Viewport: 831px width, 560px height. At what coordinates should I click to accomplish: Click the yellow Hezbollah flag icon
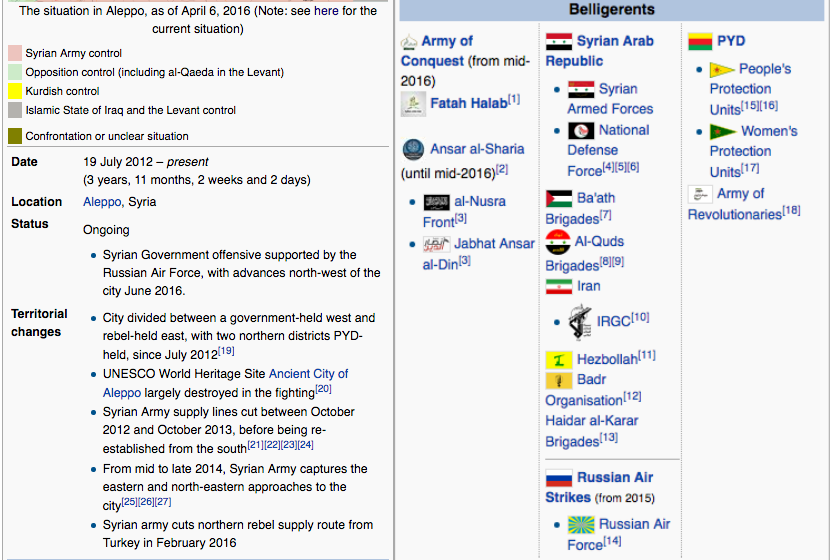tap(559, 360)
